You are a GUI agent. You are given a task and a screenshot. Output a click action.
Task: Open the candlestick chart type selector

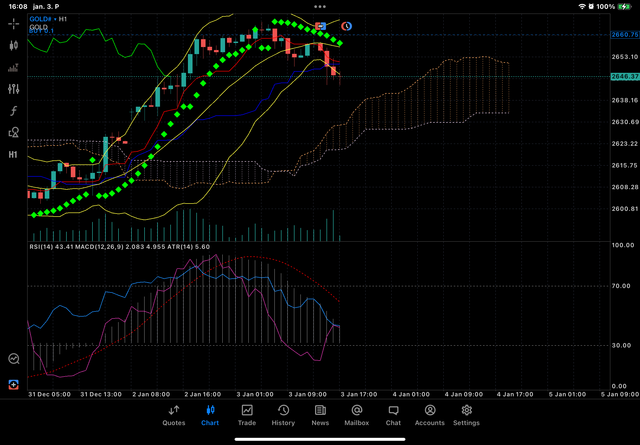pos(13,45)
